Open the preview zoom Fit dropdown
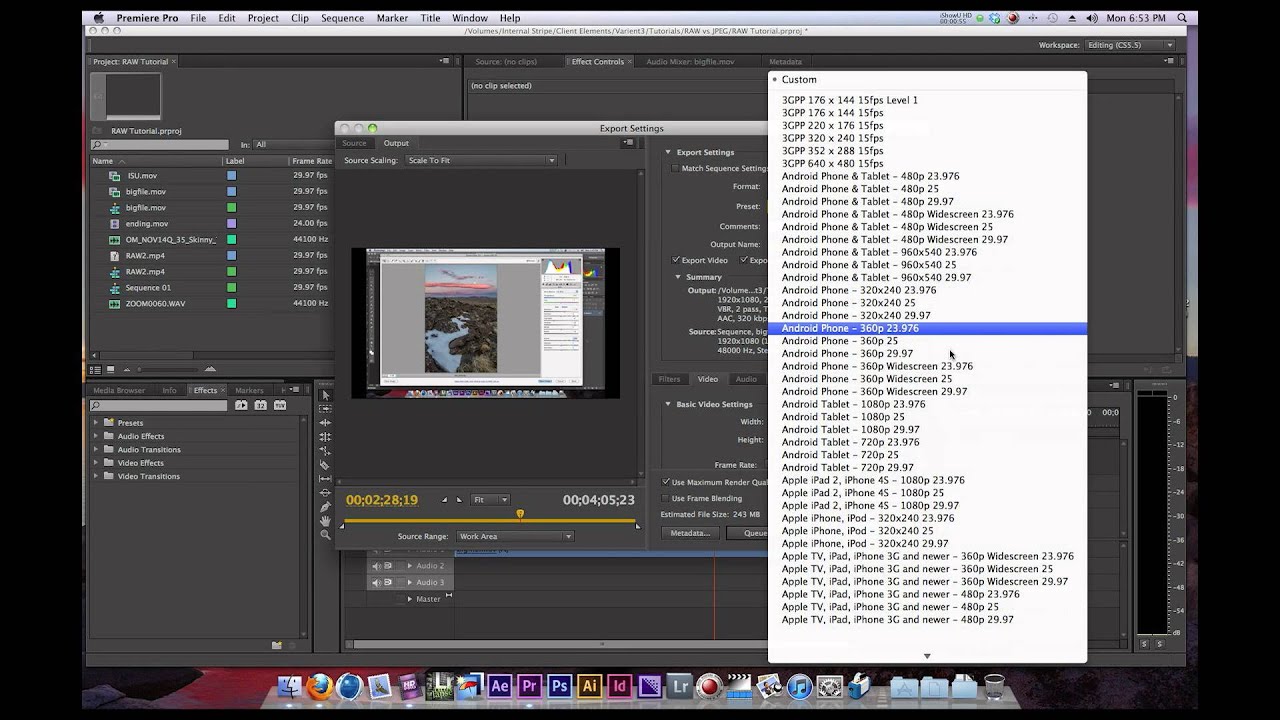1280x720 pixels. point(490,500)
